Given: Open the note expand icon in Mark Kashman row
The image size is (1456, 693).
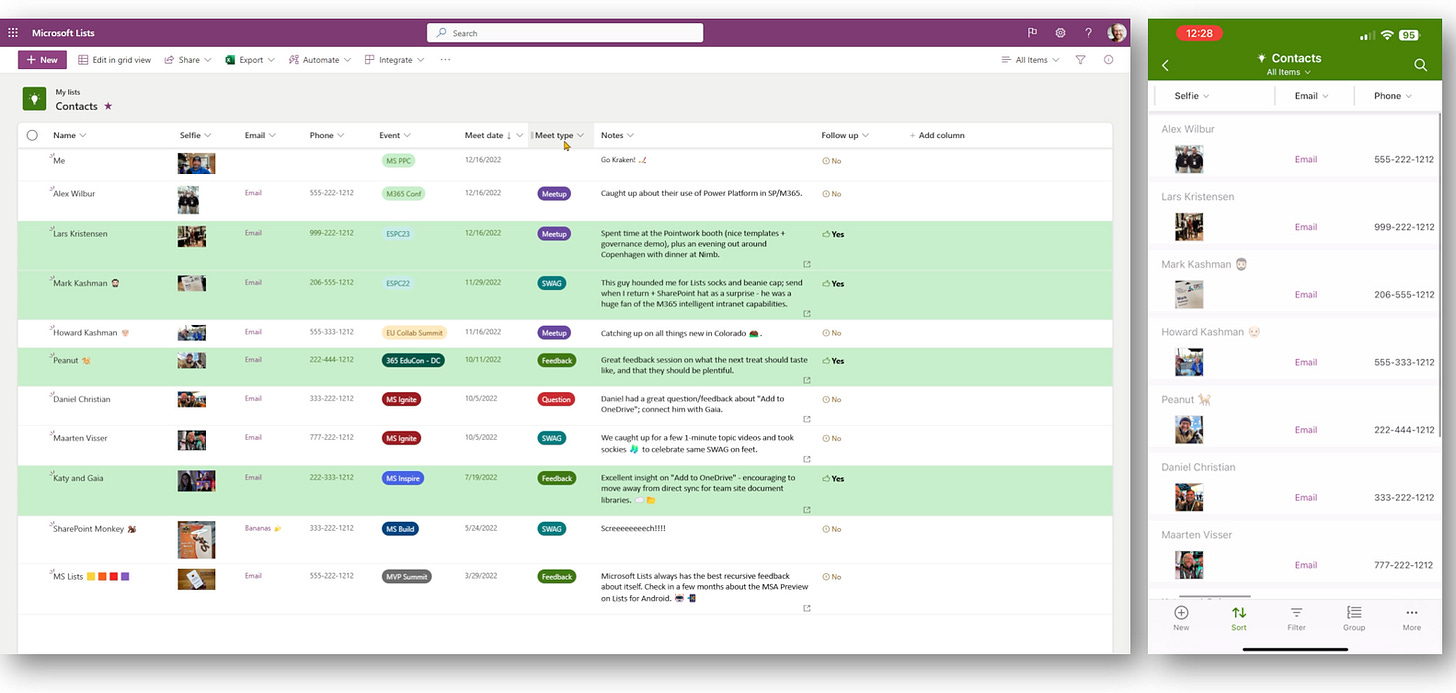Looking at the screenshot, I should point(807,314).
